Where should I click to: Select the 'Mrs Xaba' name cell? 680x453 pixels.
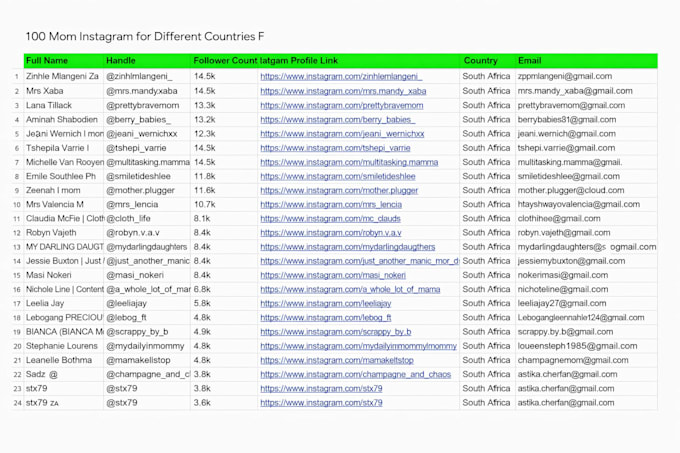(x=64, y=91)
